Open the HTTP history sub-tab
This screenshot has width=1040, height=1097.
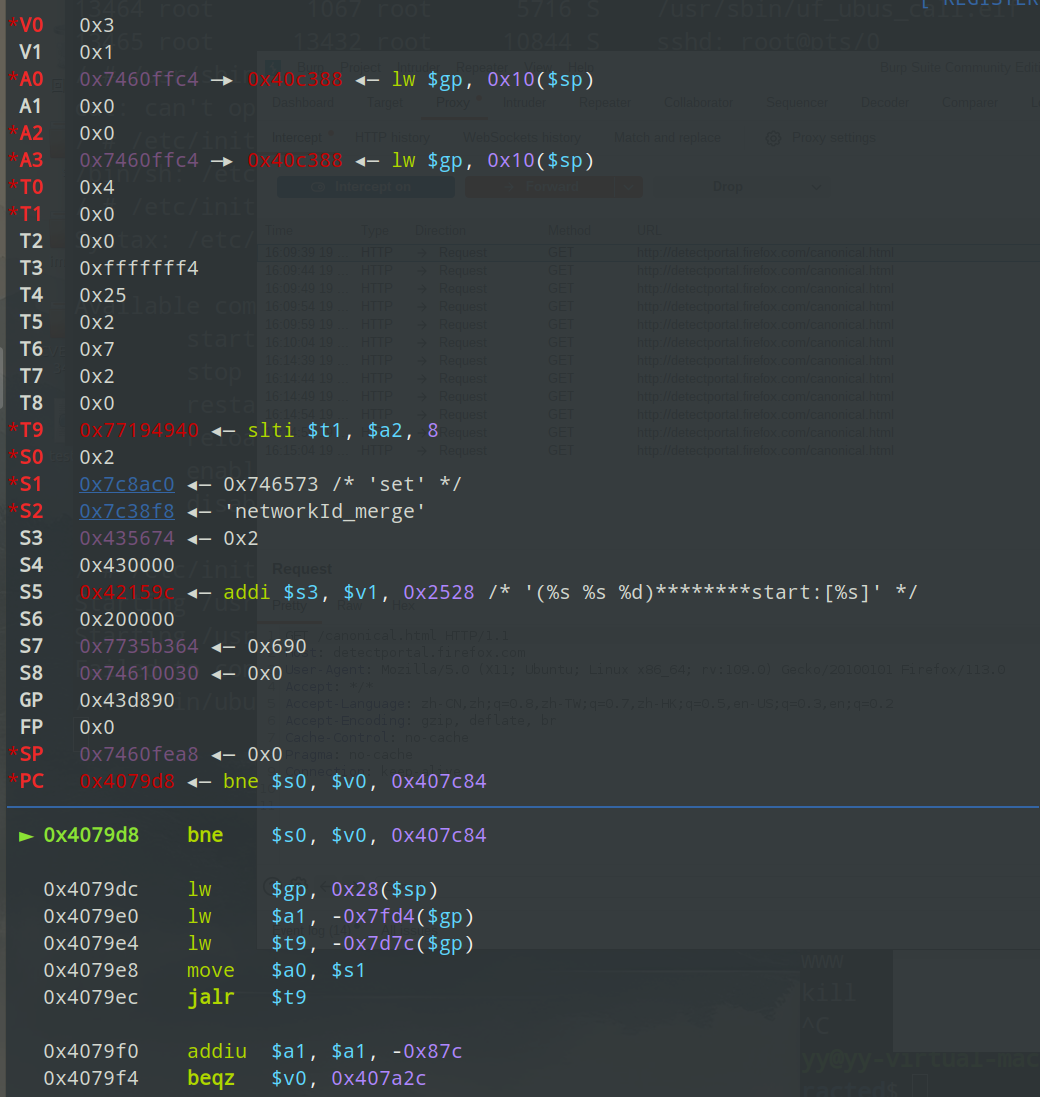(395, 138)
